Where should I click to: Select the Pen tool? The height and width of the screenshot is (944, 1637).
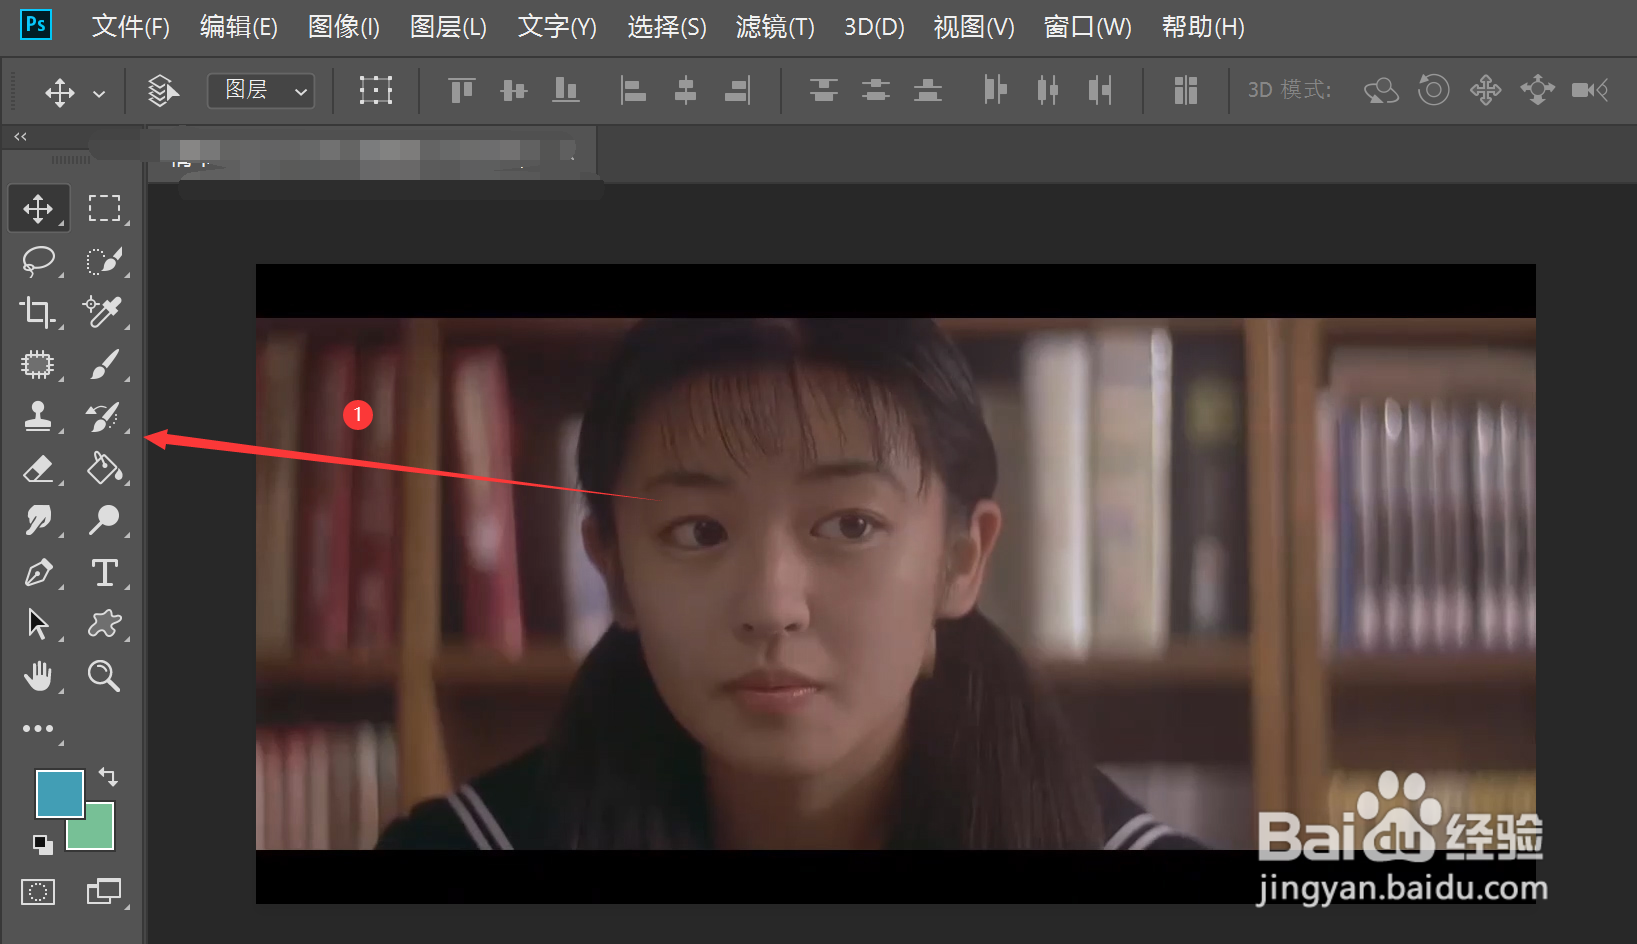[38, 572]
